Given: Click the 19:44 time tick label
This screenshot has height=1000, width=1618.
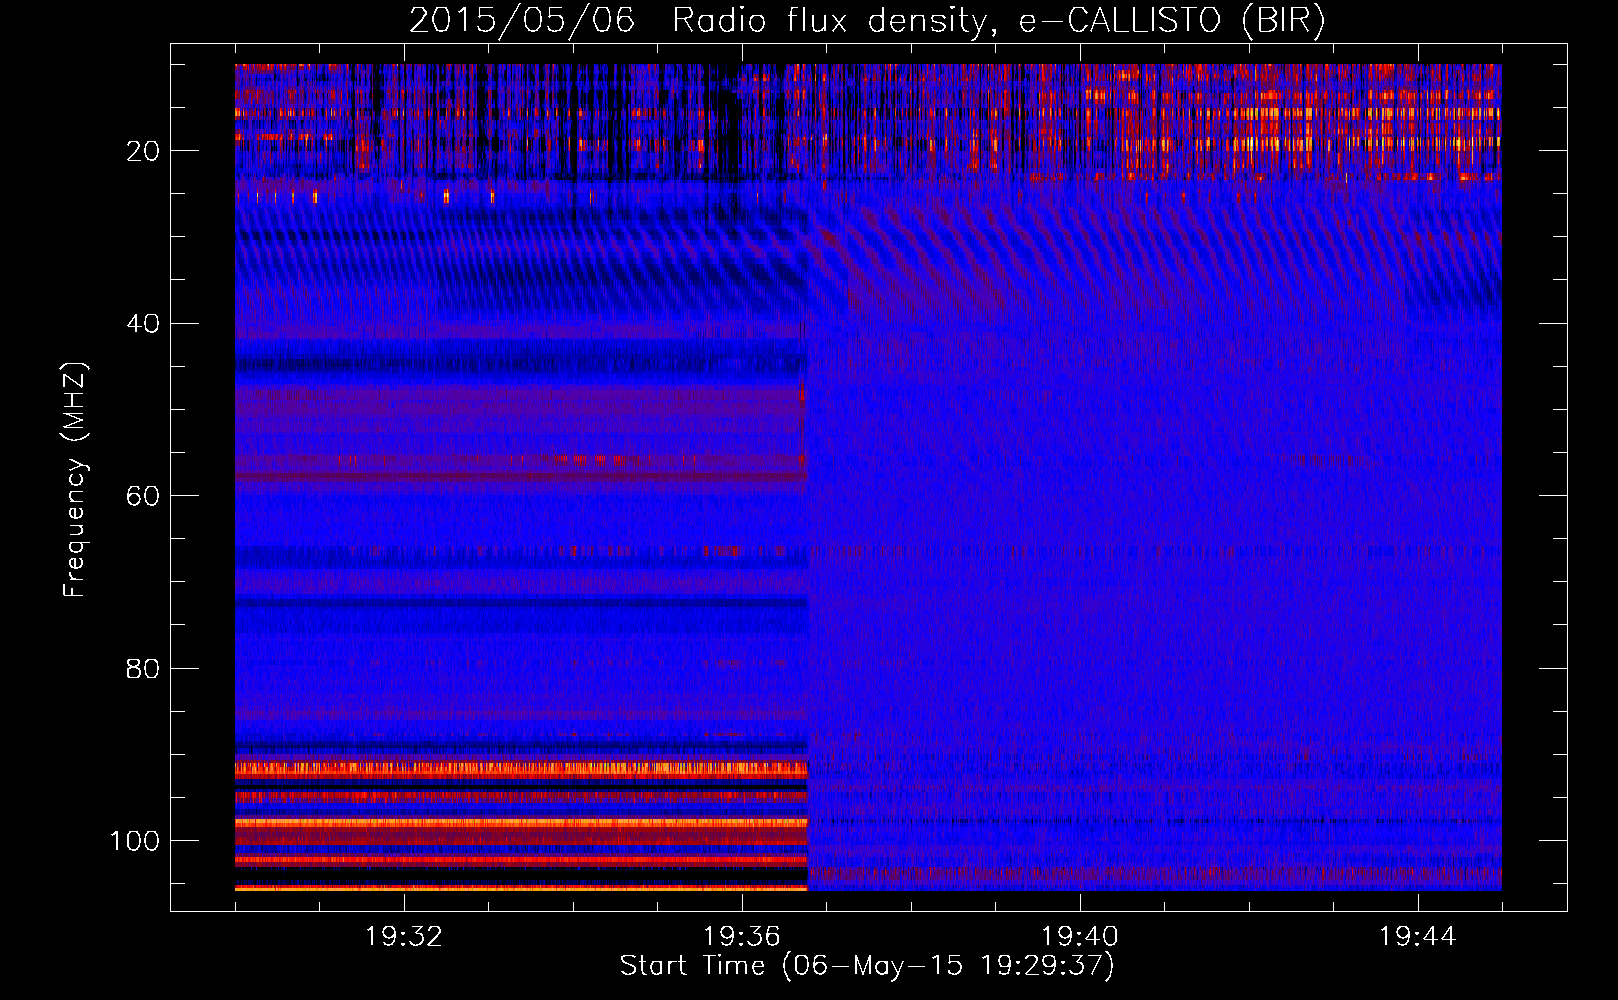Looking at the screenshot, I should (1418, 937).
